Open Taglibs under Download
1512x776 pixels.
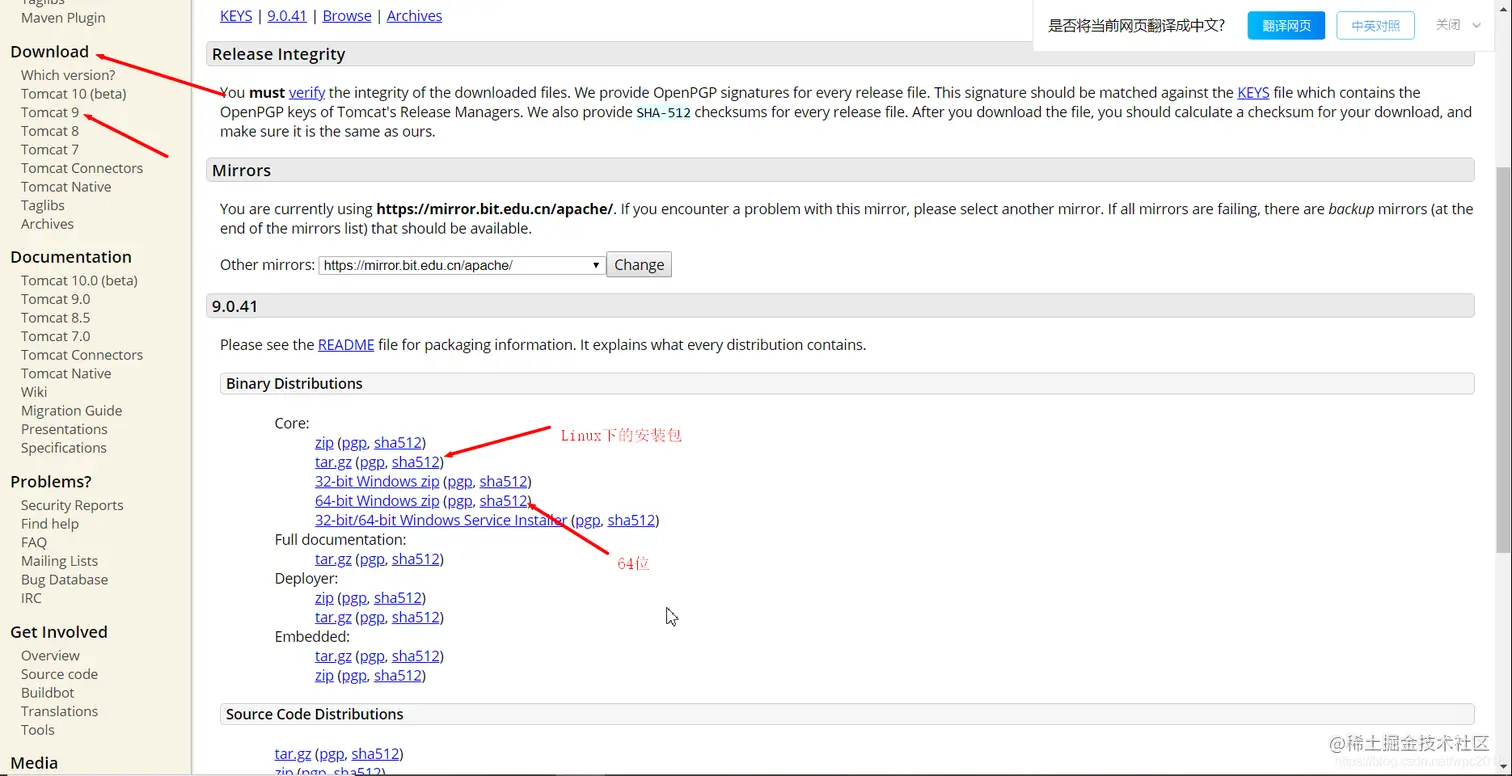(43, 205)
